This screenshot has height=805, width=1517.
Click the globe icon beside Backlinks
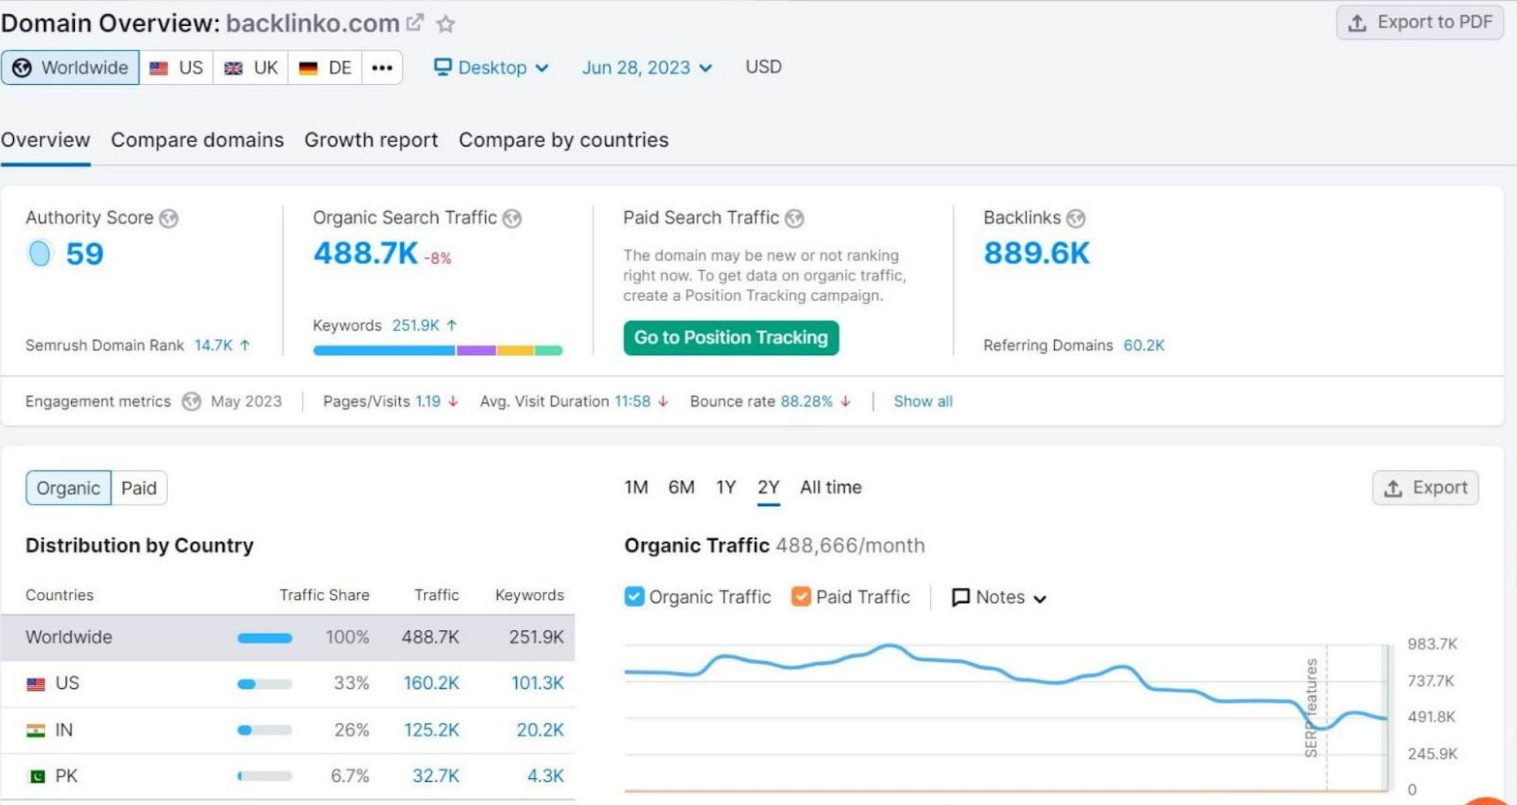pos(1075,218)
